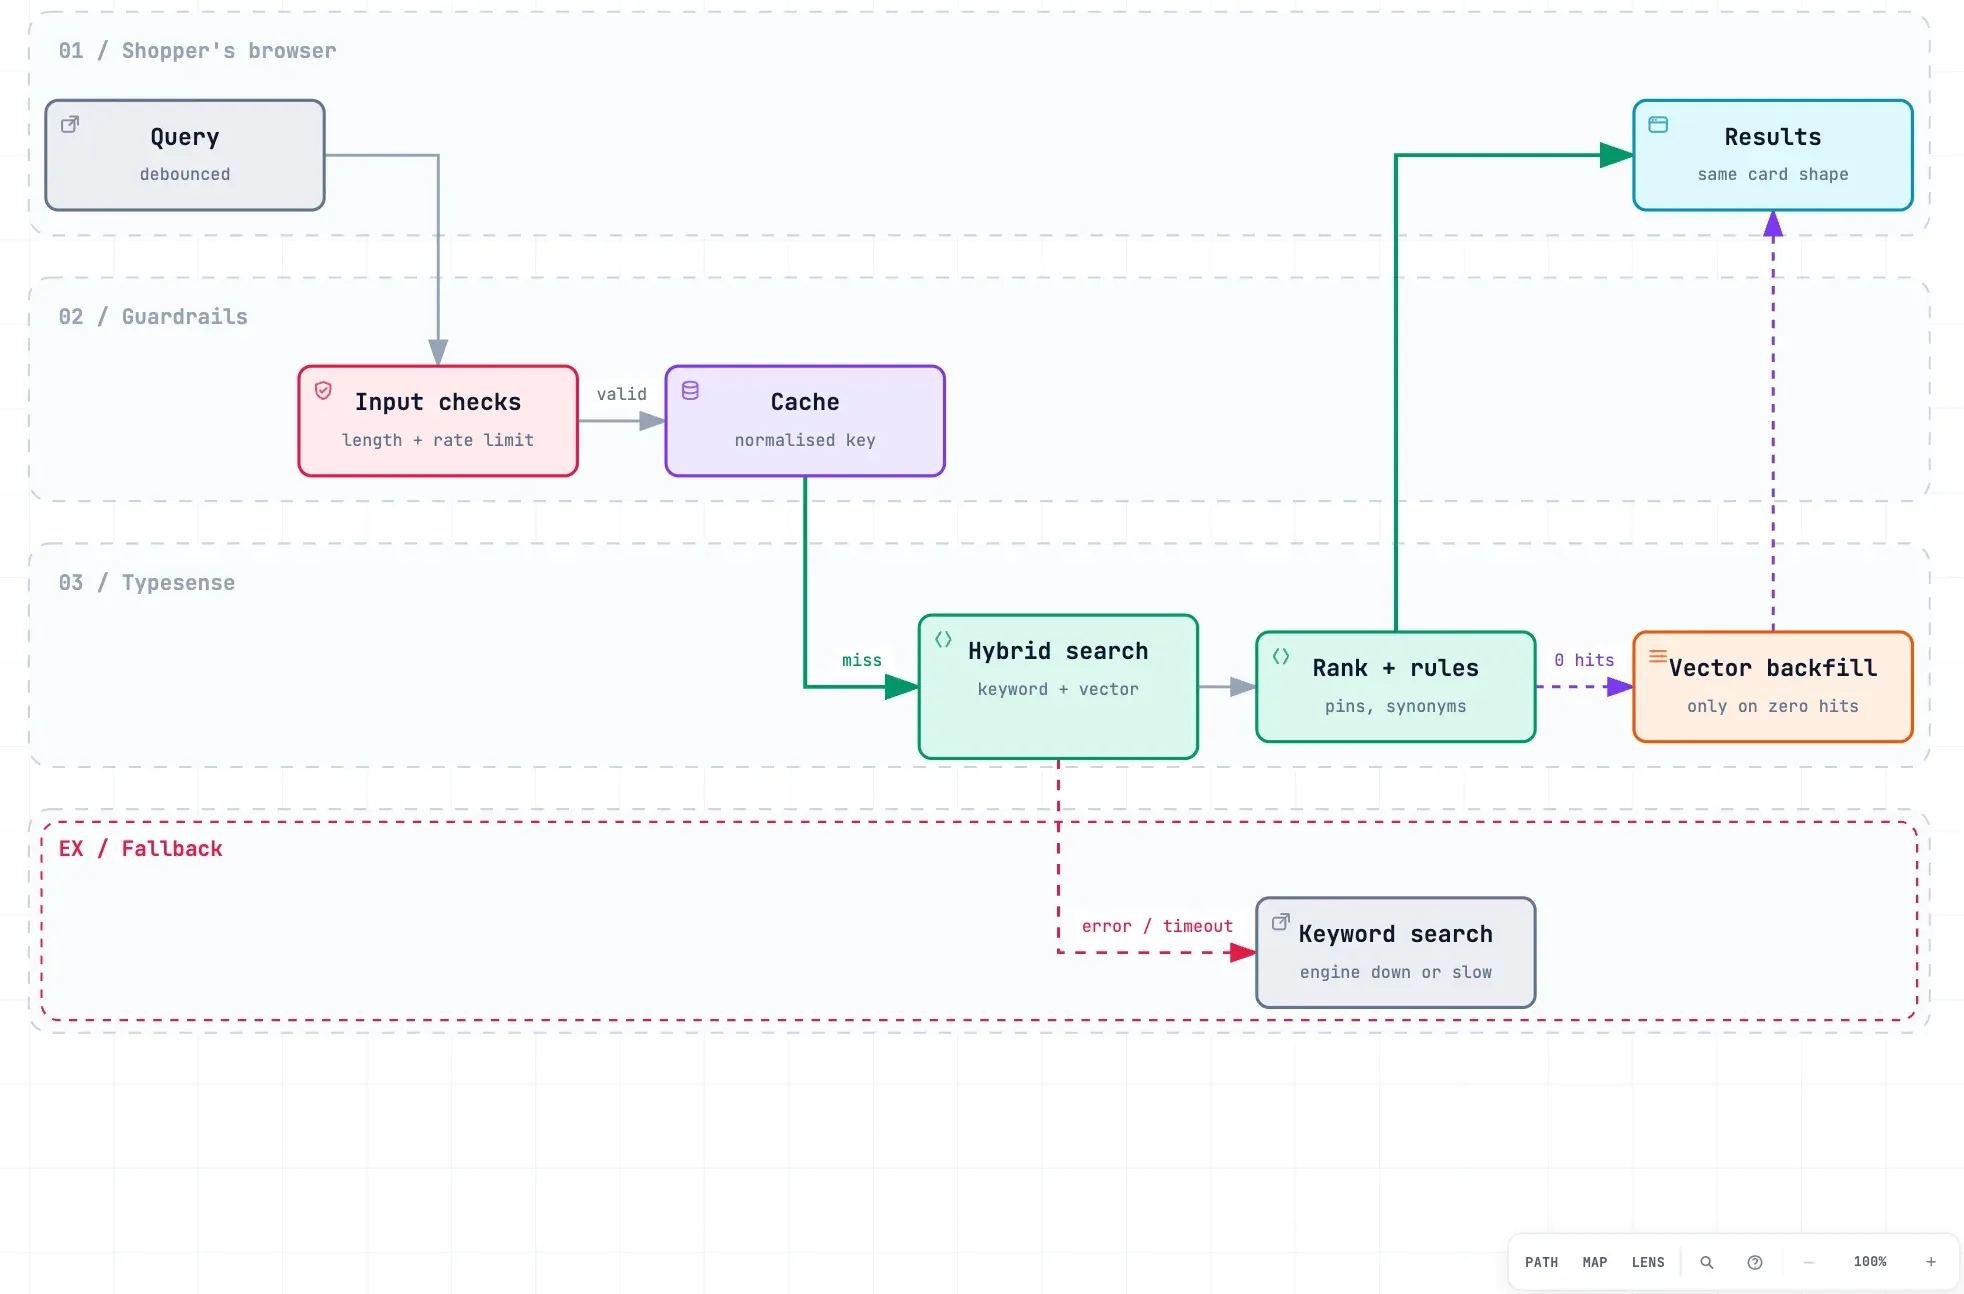Click the 'normalised key' subtitle
The image size is (1964, 1294).
[805, 440]
